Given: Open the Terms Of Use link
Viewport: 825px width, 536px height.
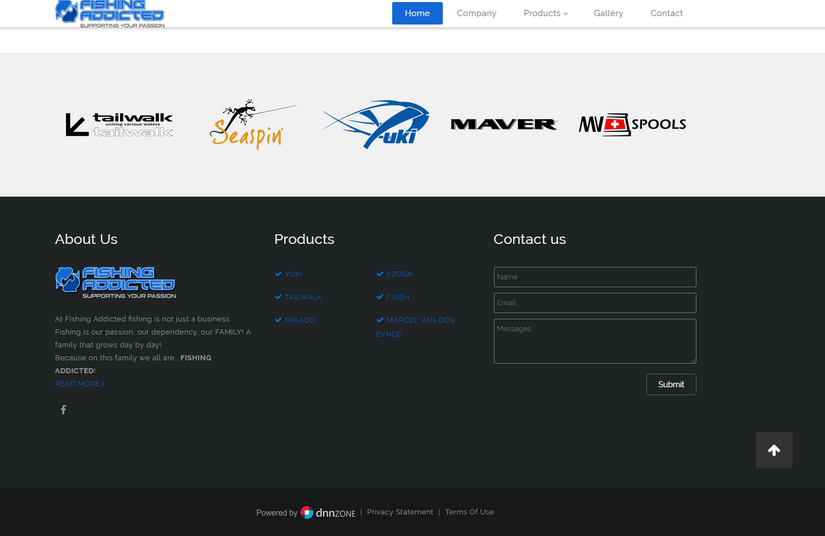Looking at the screenshot, I should (469, 512).
